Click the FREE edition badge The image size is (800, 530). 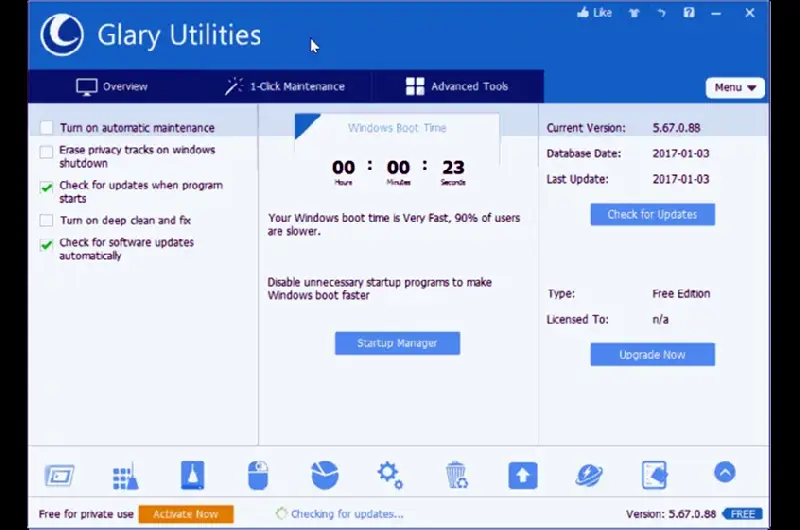coord(742,514)
